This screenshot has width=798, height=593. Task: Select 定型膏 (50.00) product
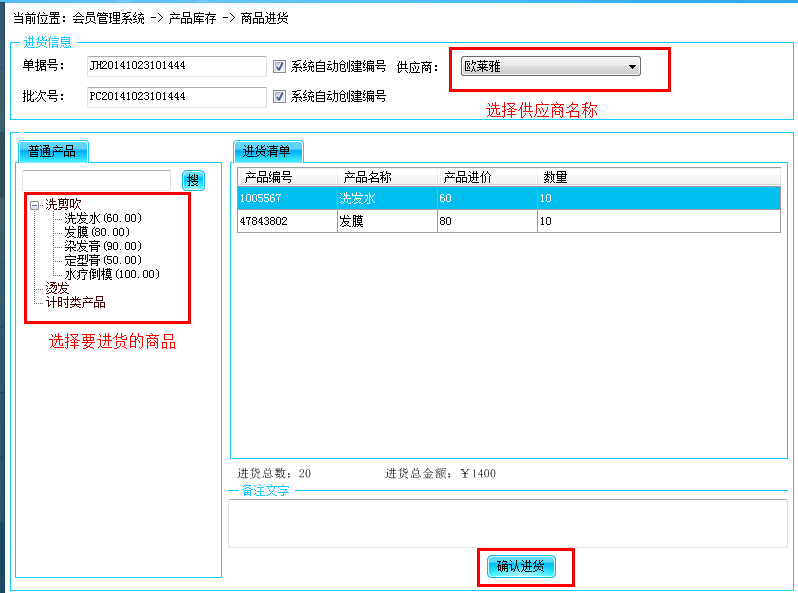click(102, 260)
